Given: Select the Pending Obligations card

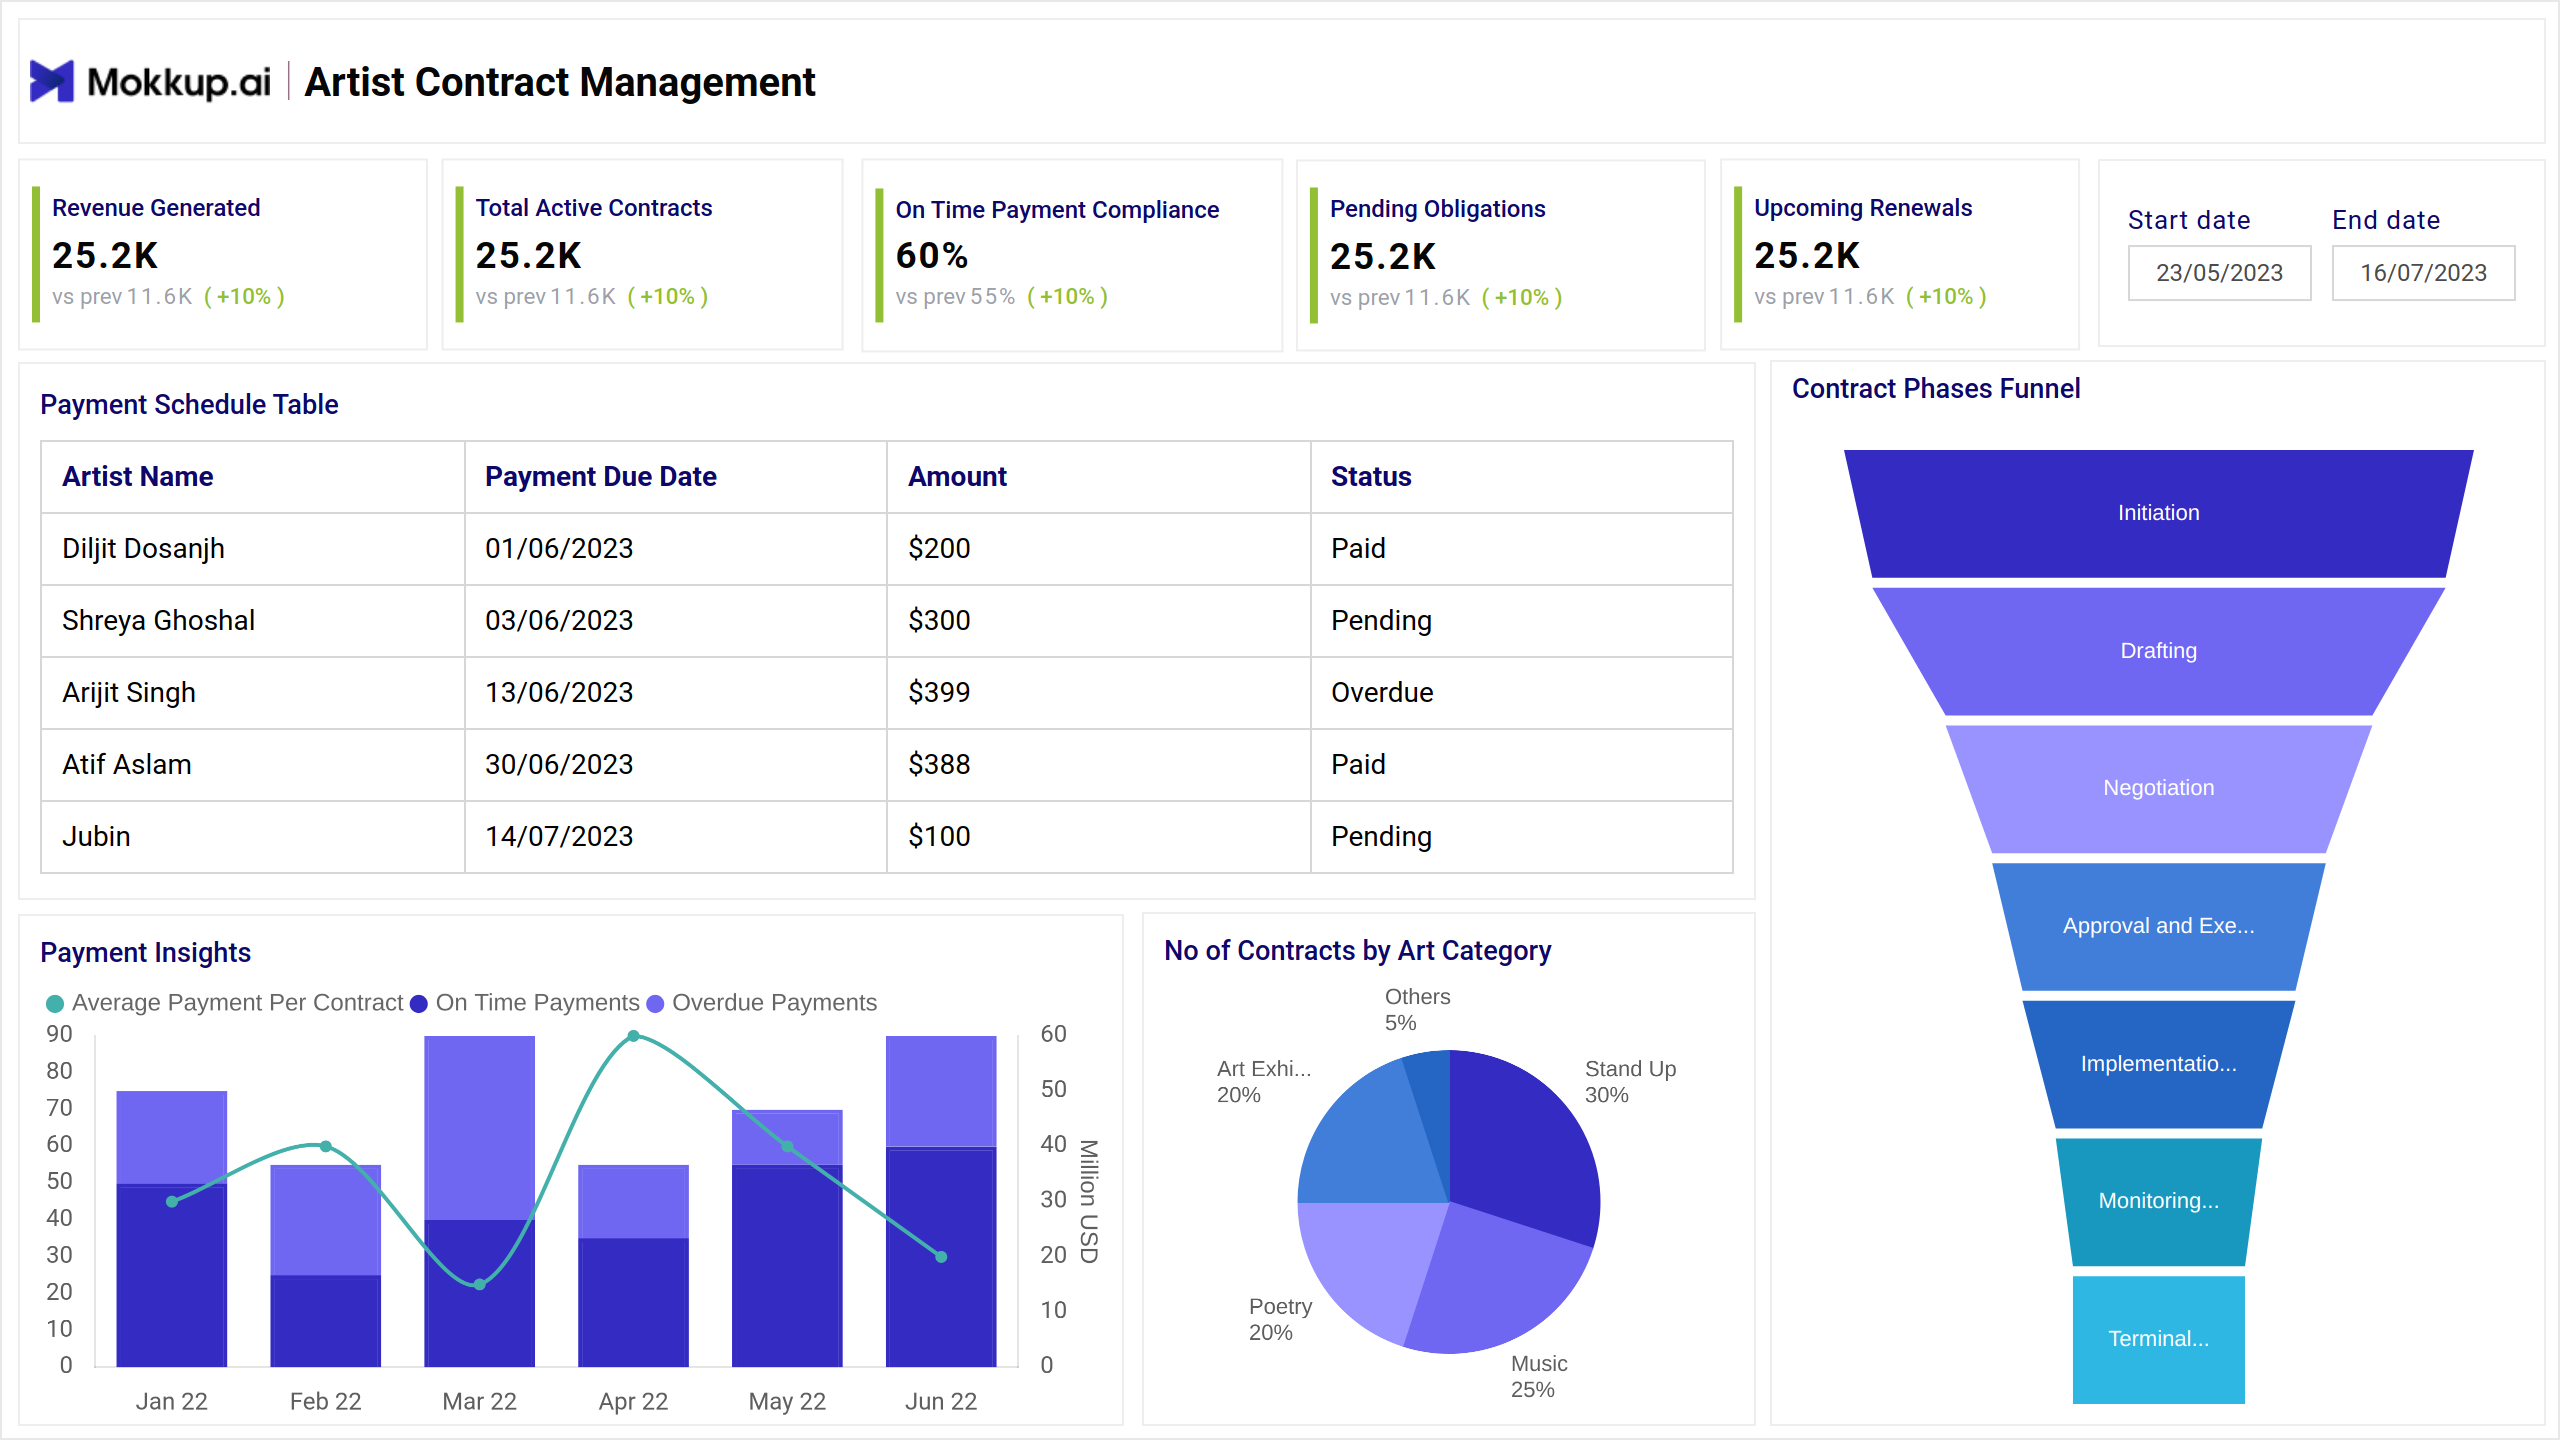Looking at the screenshot, I should 1500,256.
